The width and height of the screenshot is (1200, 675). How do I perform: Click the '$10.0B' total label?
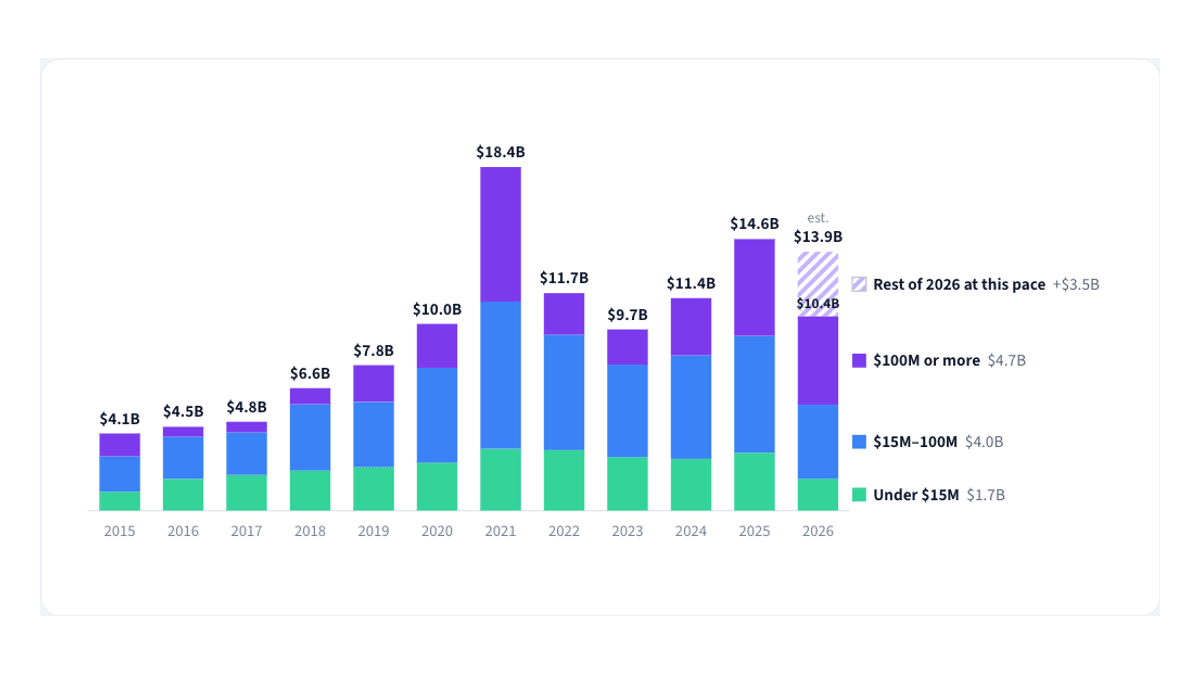(x=437, y=309)
